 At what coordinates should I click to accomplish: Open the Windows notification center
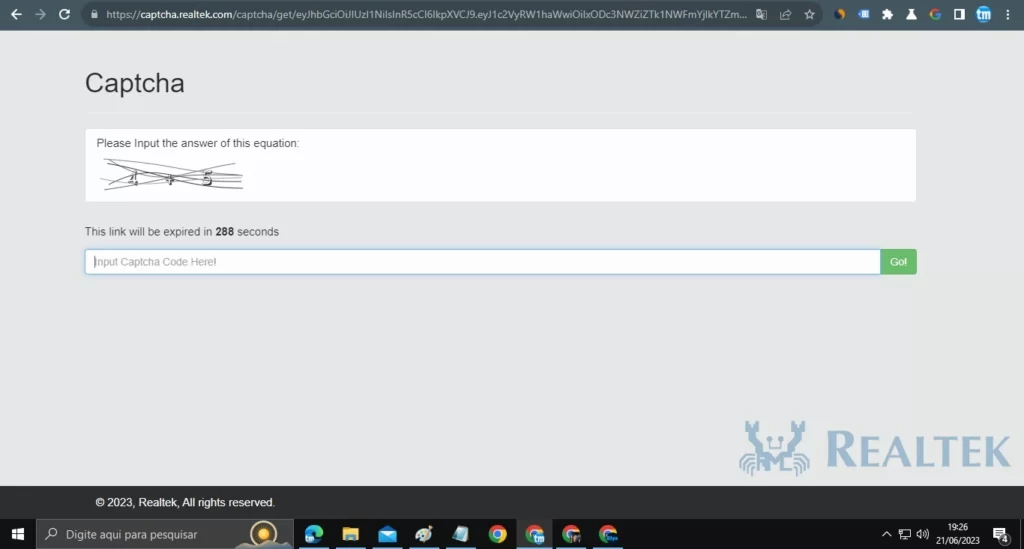click(x=1000, y=535)
